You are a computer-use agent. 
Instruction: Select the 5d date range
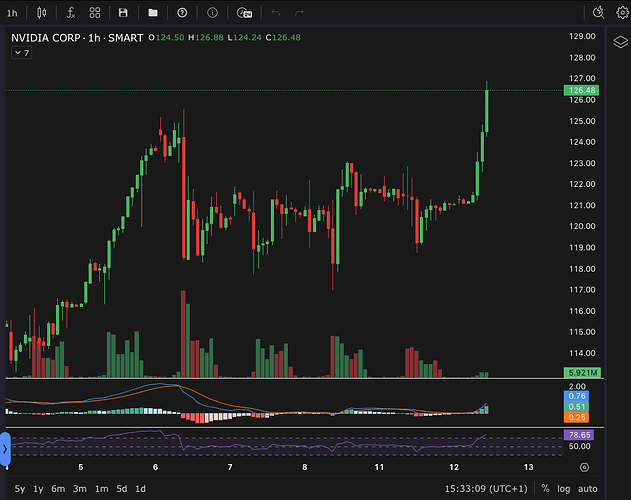pos(122,489)
